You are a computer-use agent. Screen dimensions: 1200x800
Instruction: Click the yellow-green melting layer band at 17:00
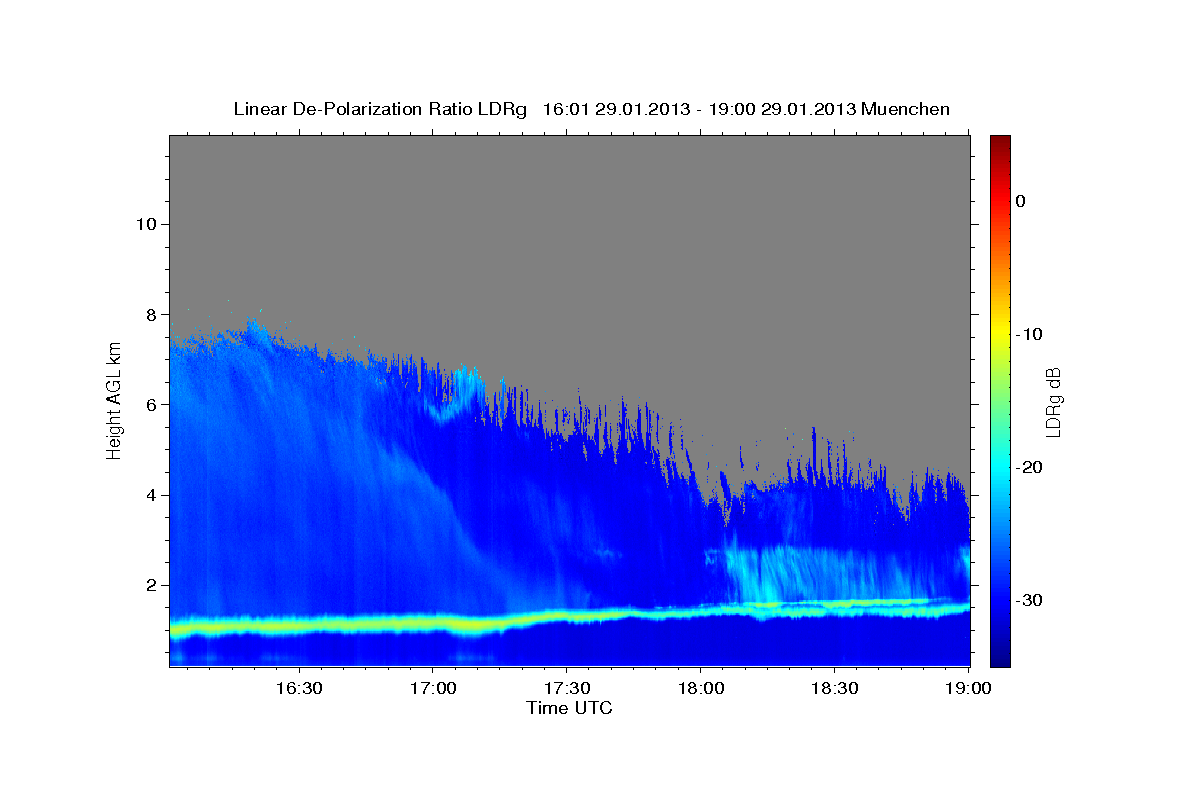[x=433, y=624]
